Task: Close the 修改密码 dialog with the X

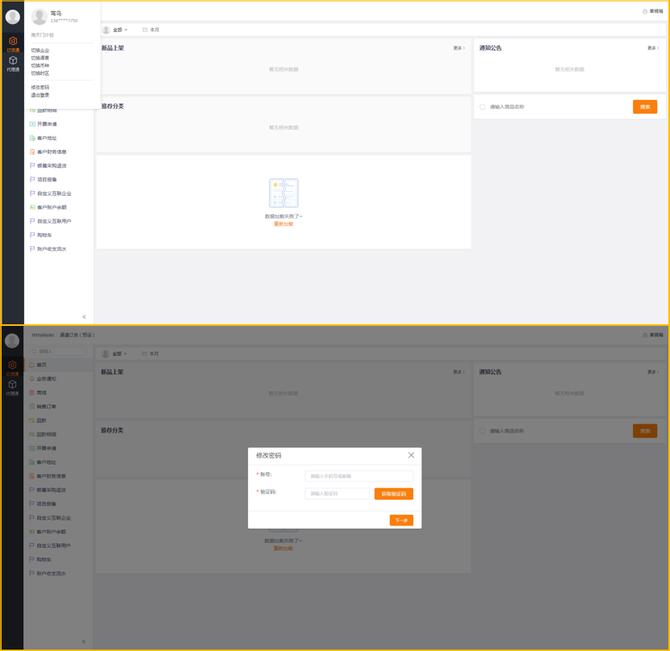Action: click(411, 455)
